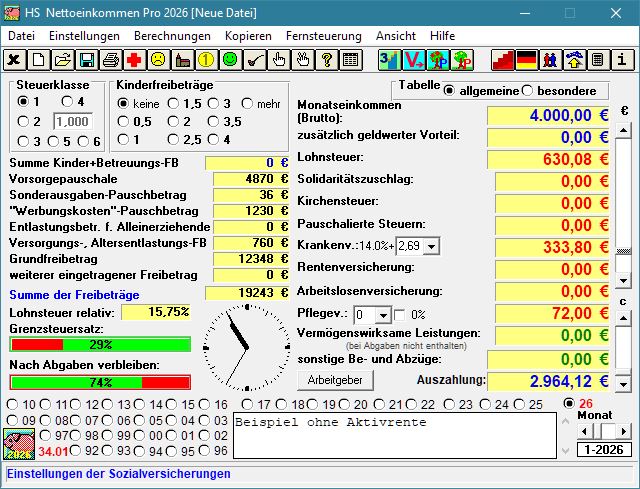The image size is (640, 489).
Task: Click the printer icon in the toolbar
Action: point(110,60)
